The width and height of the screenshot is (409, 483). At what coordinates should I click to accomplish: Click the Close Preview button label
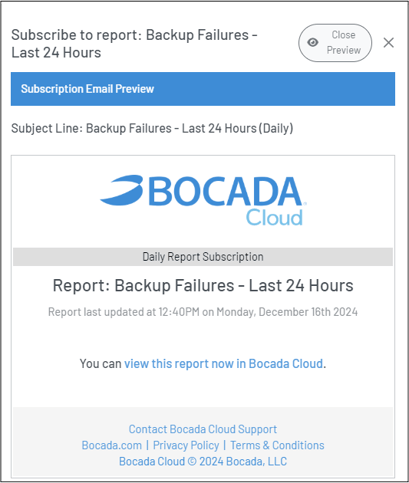343,42
